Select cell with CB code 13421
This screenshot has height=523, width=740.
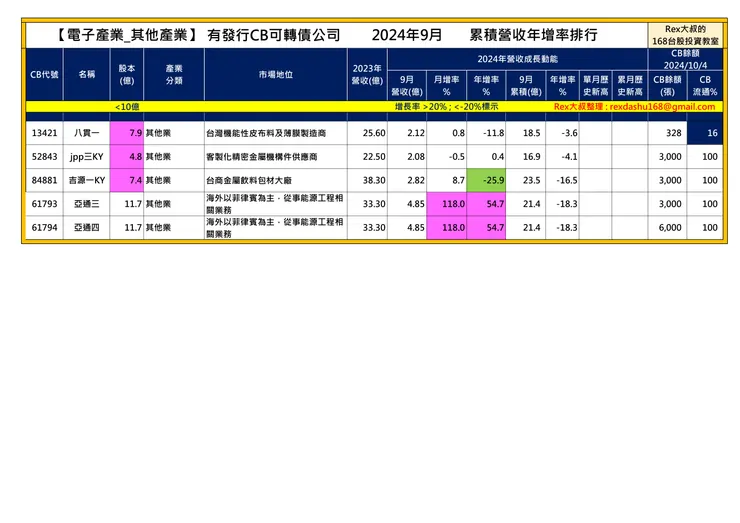[x=44, y=133]
